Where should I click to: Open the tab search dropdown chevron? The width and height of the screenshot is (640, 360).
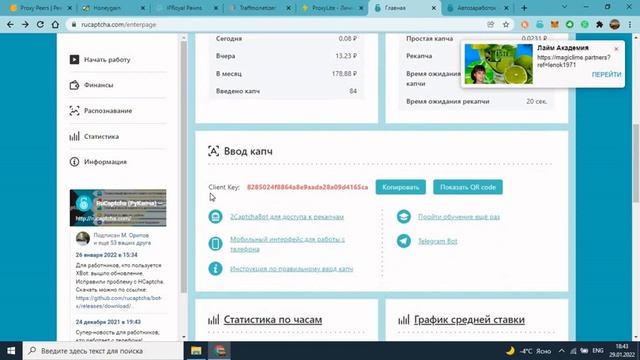[564, 7]
